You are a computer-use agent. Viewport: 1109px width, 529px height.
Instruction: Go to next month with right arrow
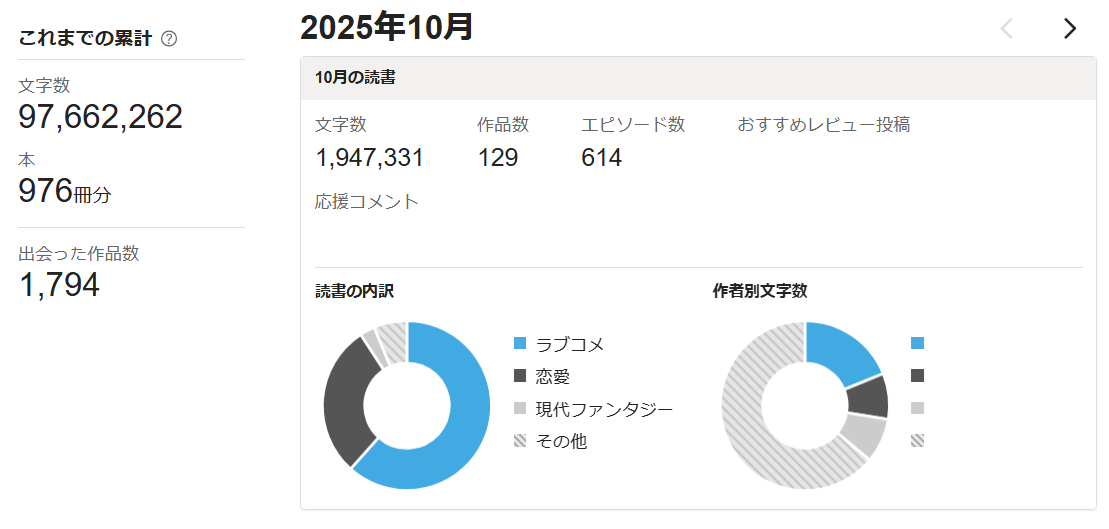[1070, 28]
